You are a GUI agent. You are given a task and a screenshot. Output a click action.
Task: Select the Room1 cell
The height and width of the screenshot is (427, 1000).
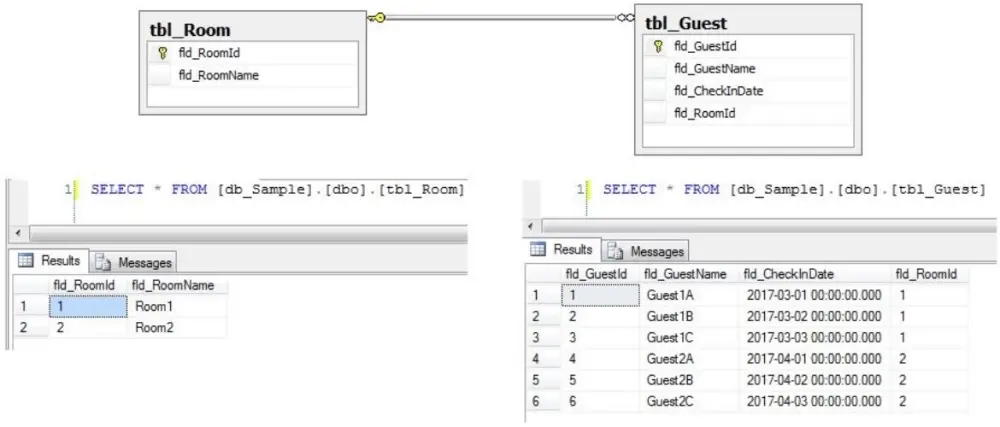177,307
